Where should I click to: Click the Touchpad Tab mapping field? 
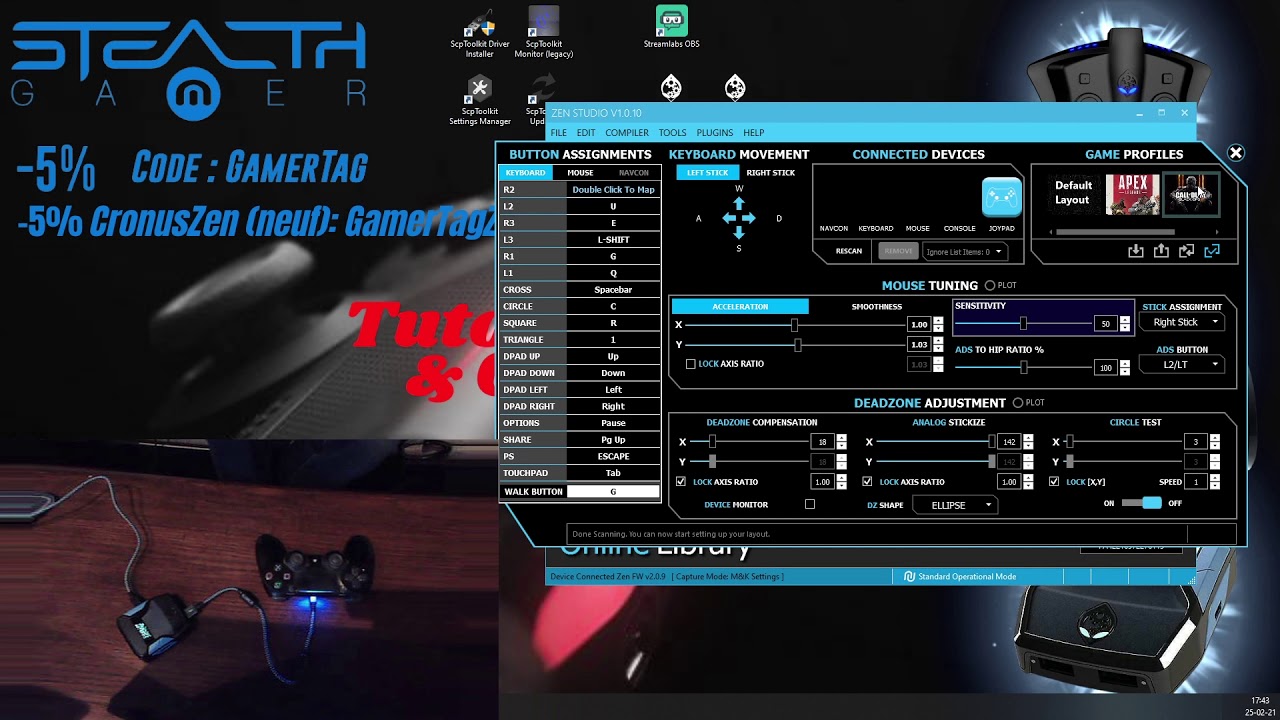pos(613,473)
